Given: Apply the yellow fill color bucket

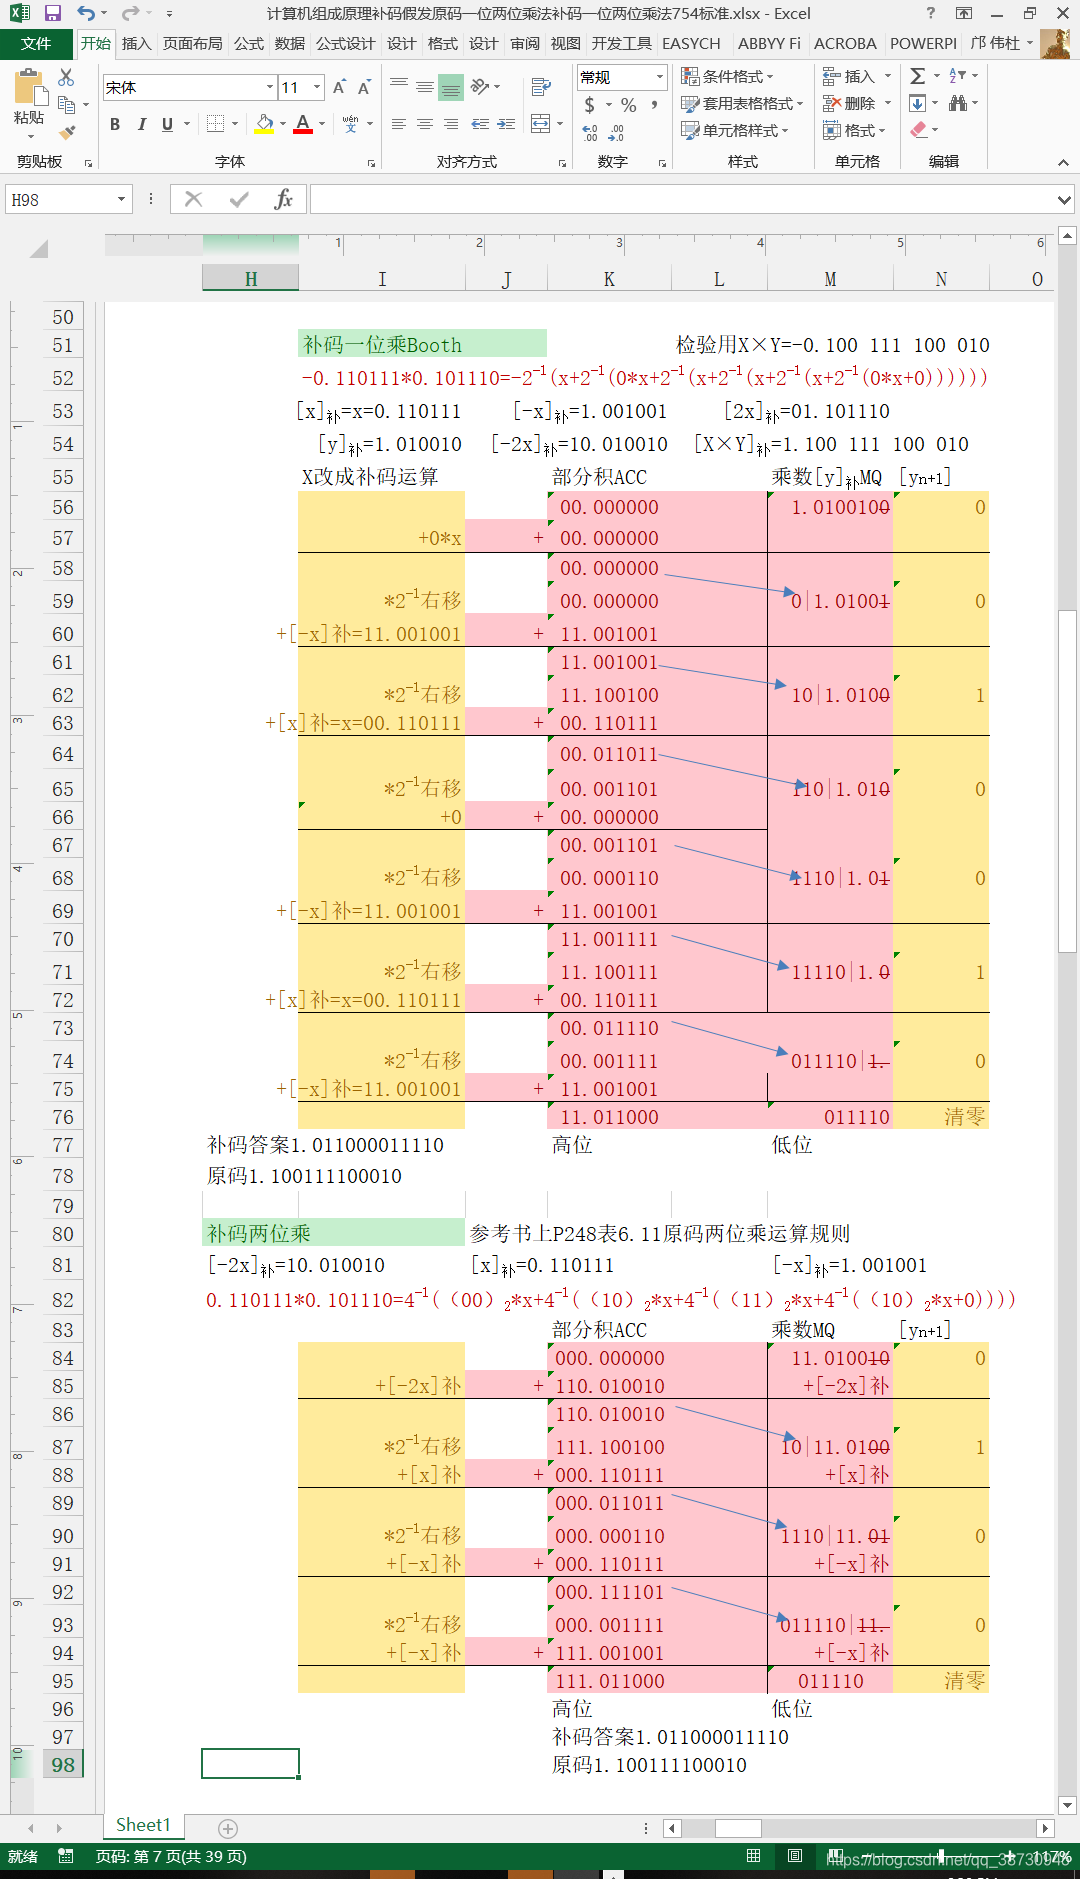Looking at the screenshot, I should pyautogui.click(x=264, y=125).
